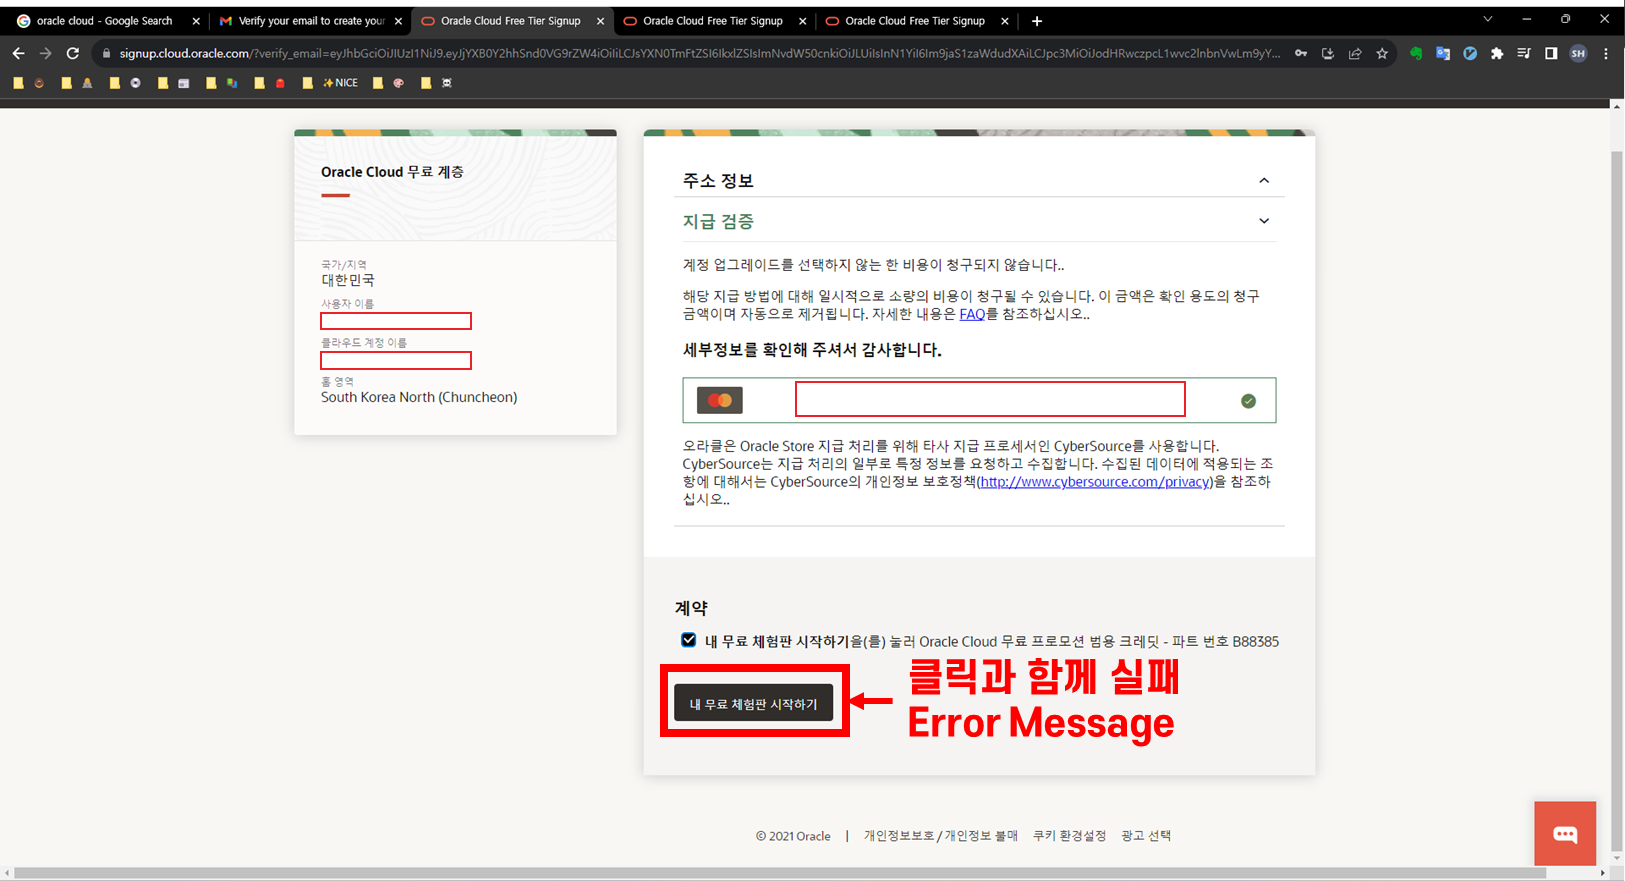The width and height of the screenshot is (1625, 881).
Task: Open the 광고 선택 footer link
Action: [x=1146, y=836]
